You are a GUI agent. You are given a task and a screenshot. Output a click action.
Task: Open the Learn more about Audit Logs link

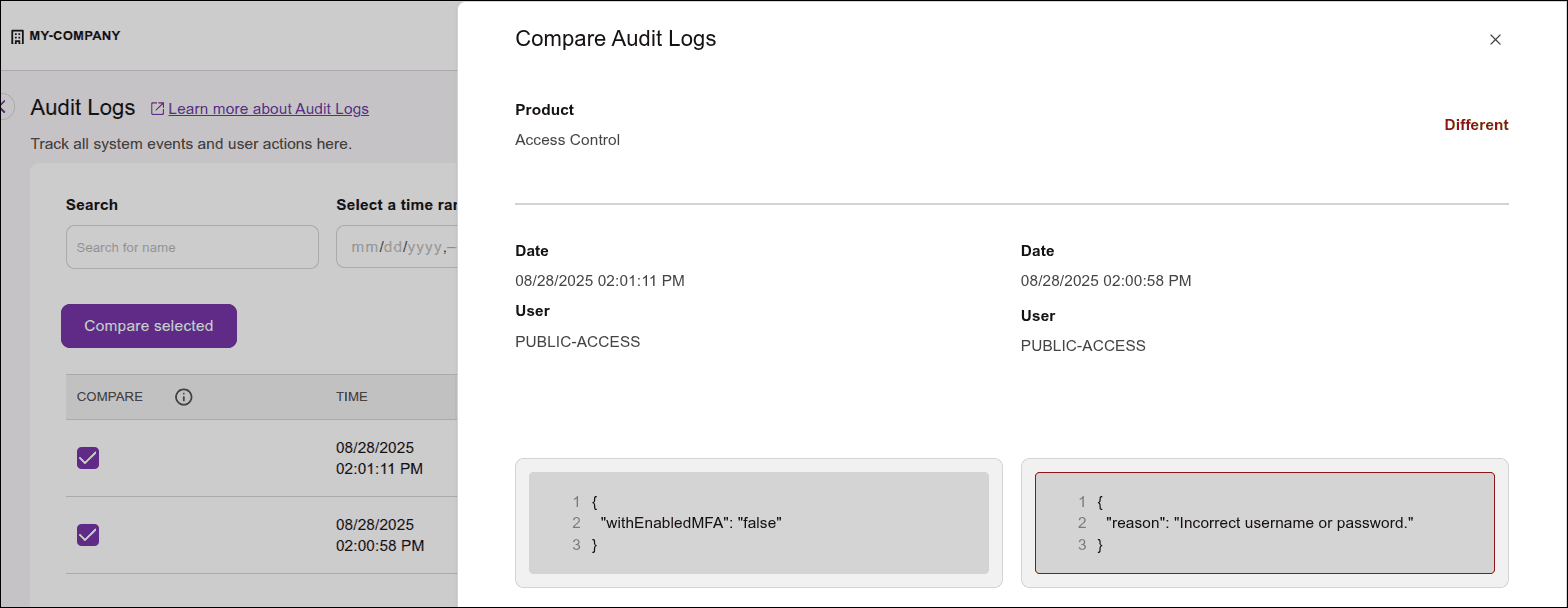268,109
